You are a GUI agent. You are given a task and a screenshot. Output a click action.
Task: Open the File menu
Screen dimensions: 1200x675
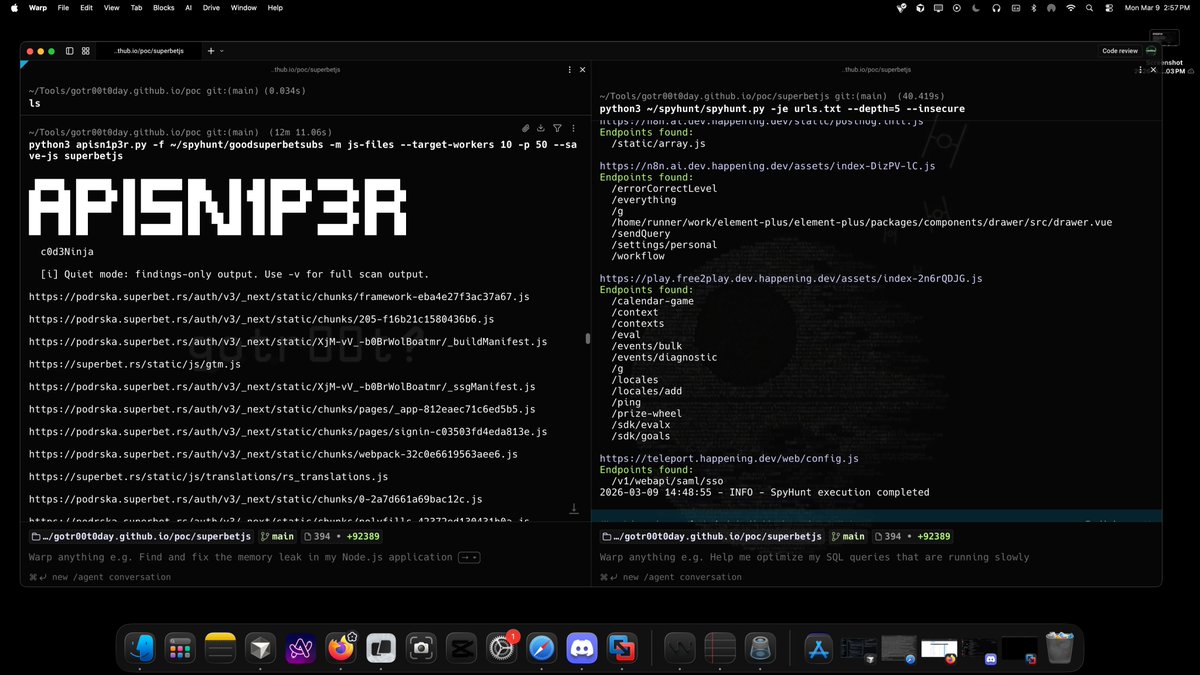(x=63, y=7)
